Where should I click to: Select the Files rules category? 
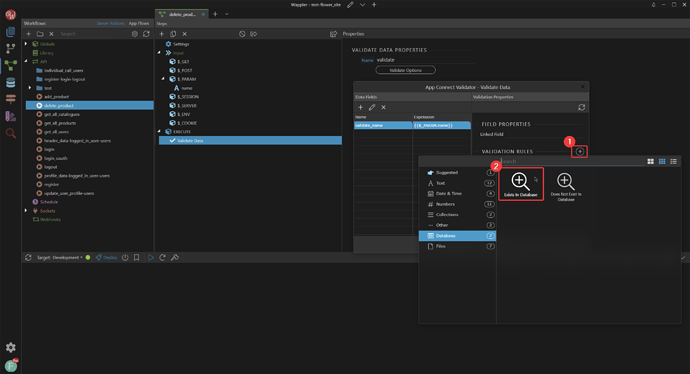(457, 246)
